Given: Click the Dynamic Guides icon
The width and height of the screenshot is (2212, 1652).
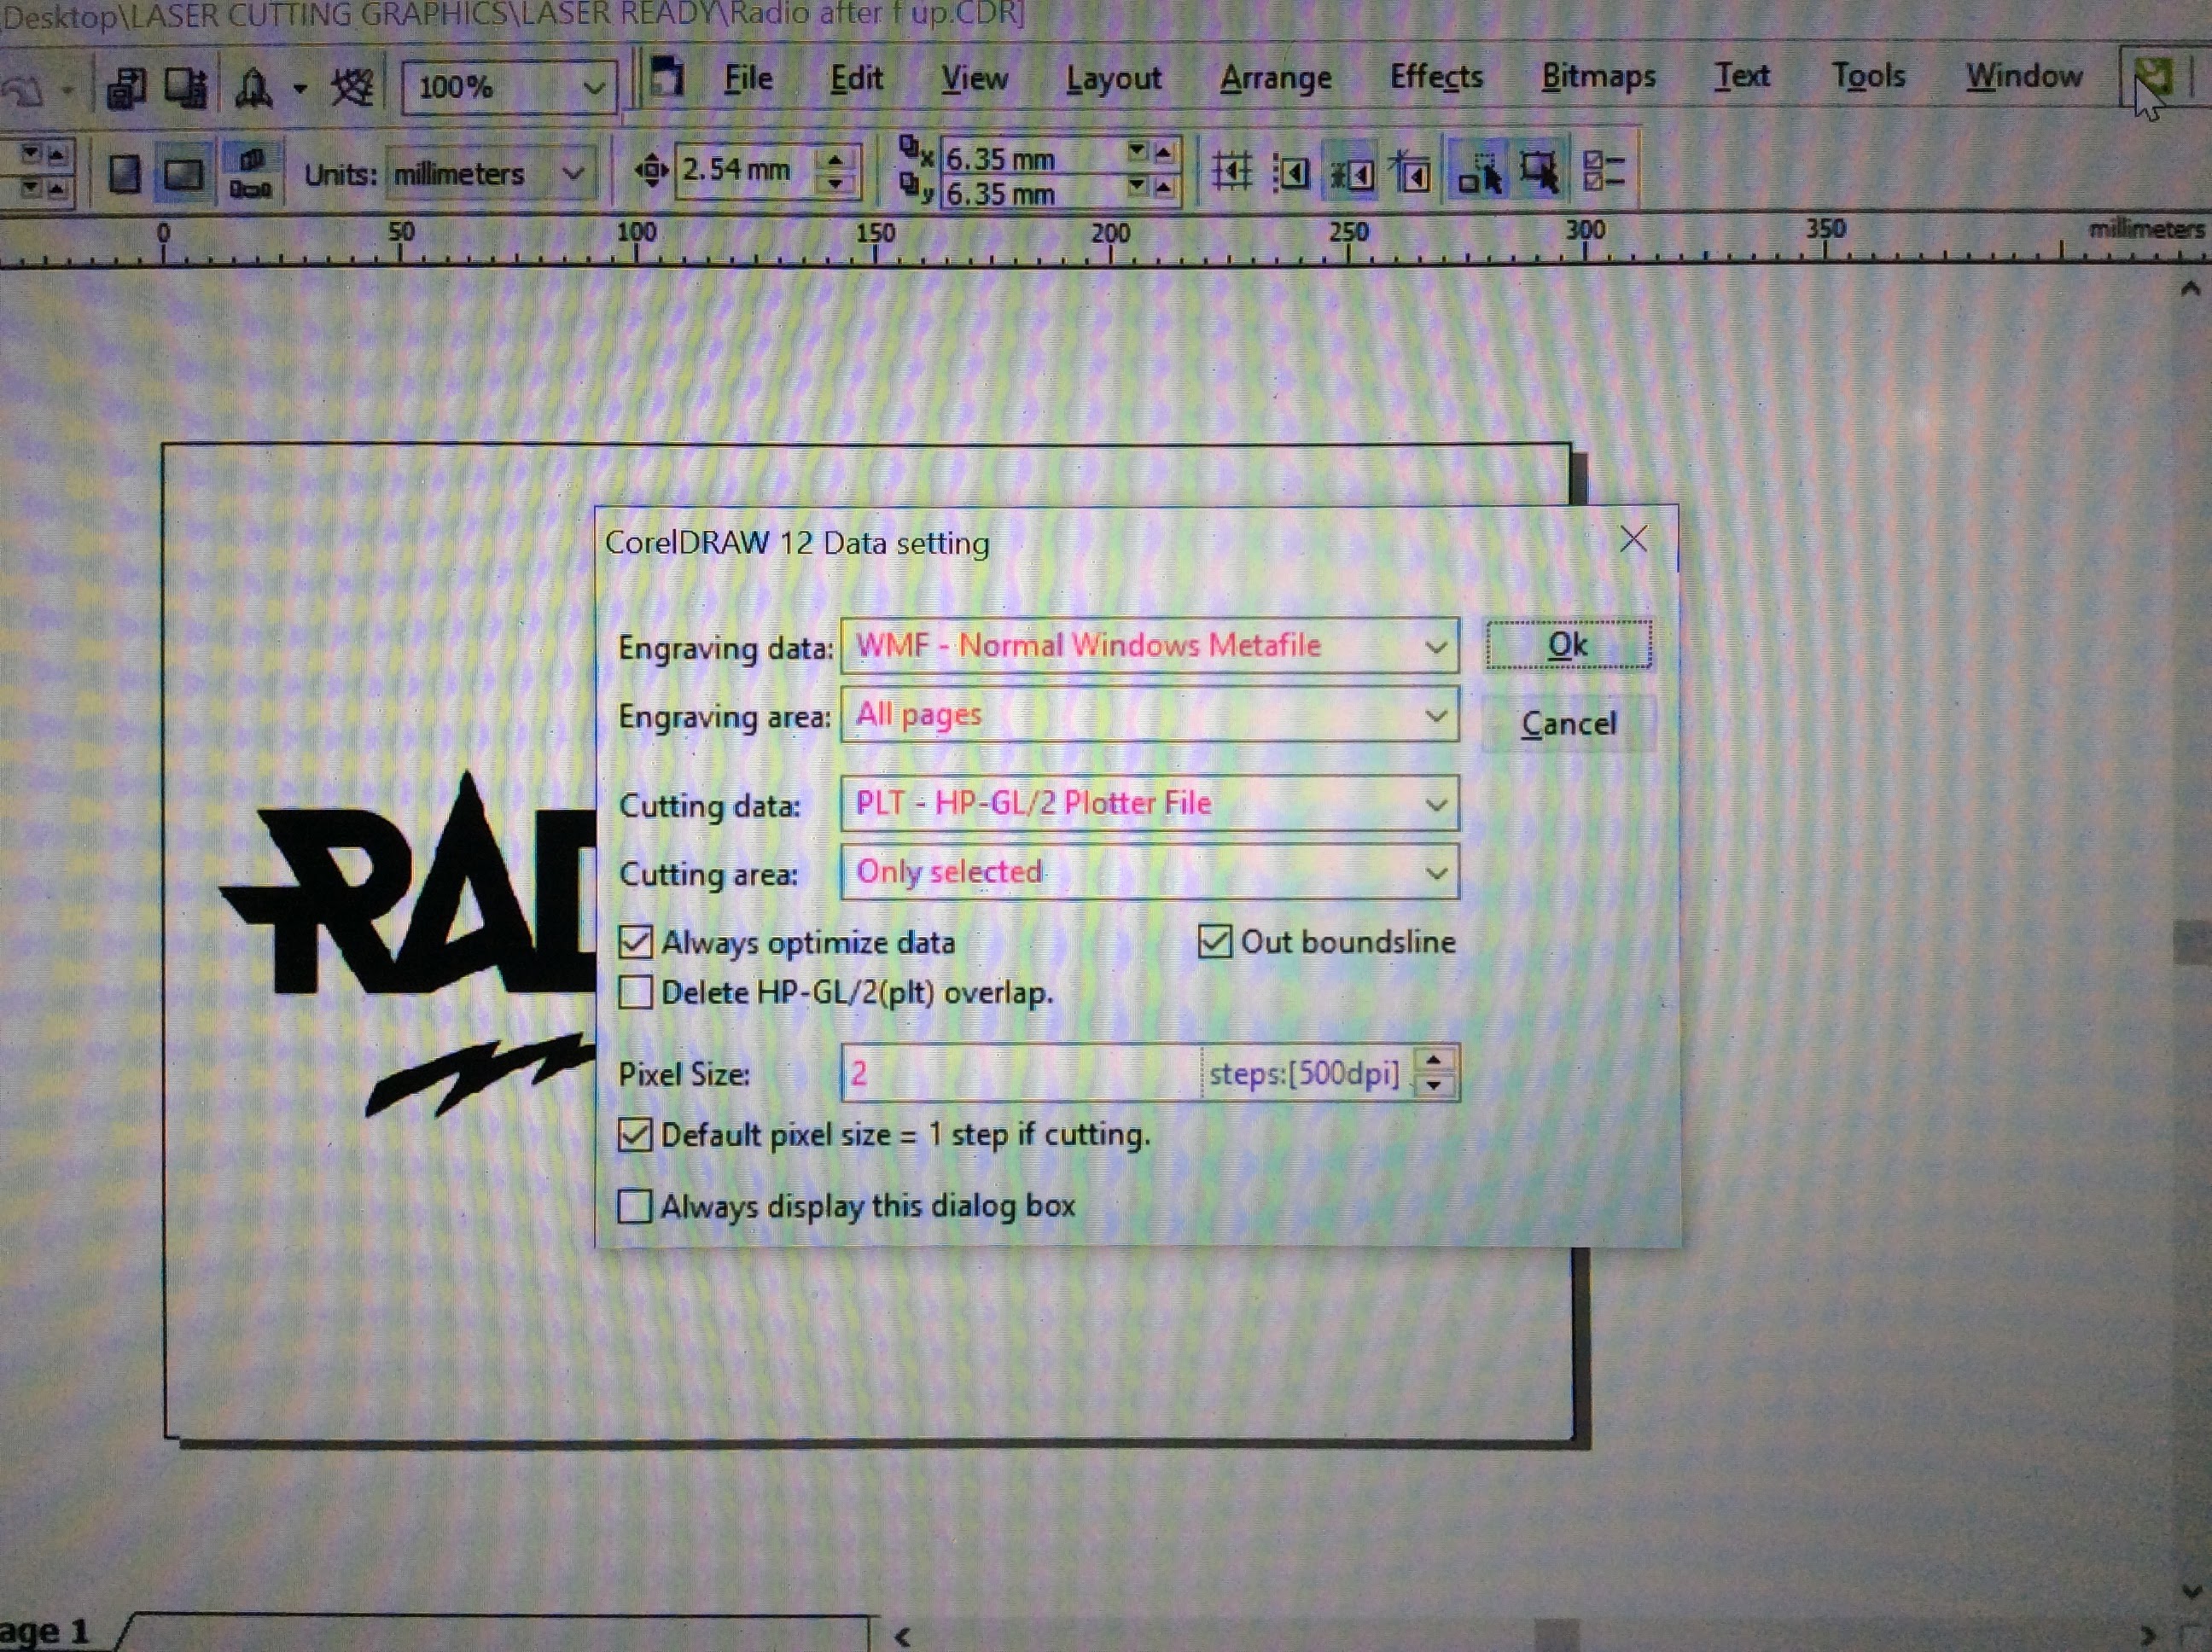Looking at the screenshot, I should click(x=1411, y=172).
